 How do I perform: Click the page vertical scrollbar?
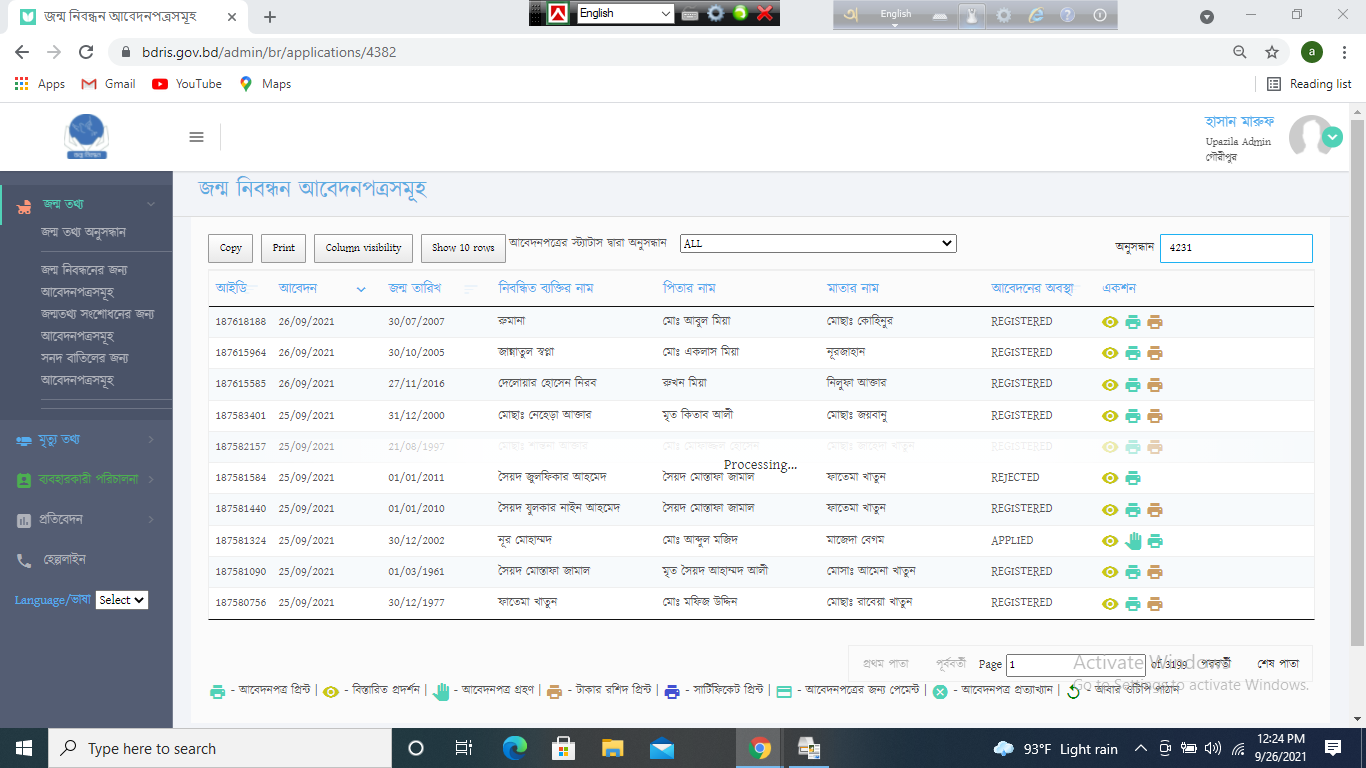[1357, 400]
